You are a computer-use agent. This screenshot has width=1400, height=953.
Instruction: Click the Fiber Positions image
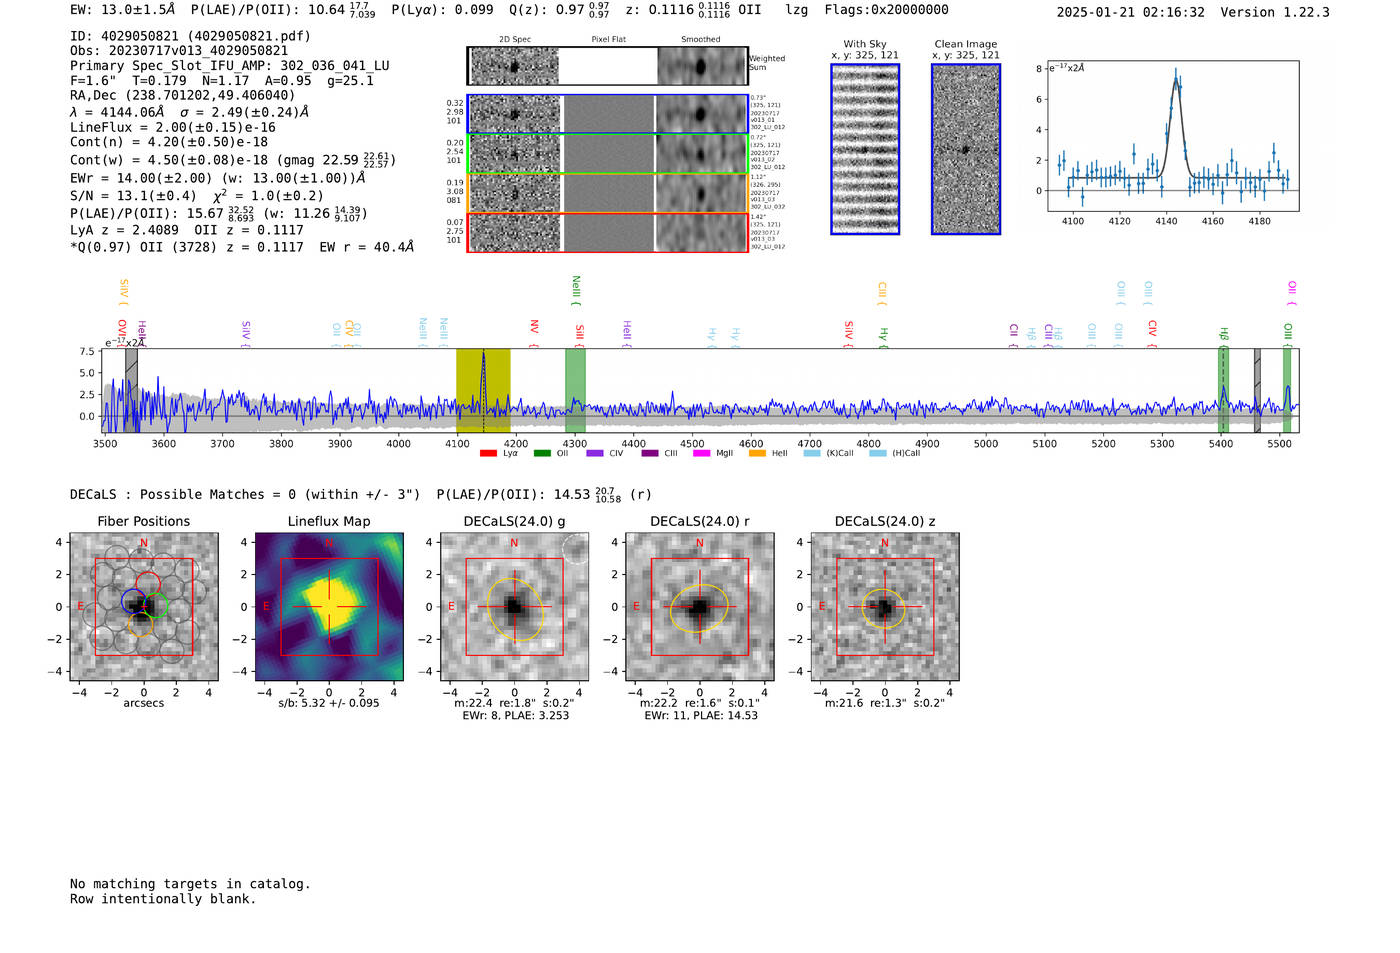point(144,607)
